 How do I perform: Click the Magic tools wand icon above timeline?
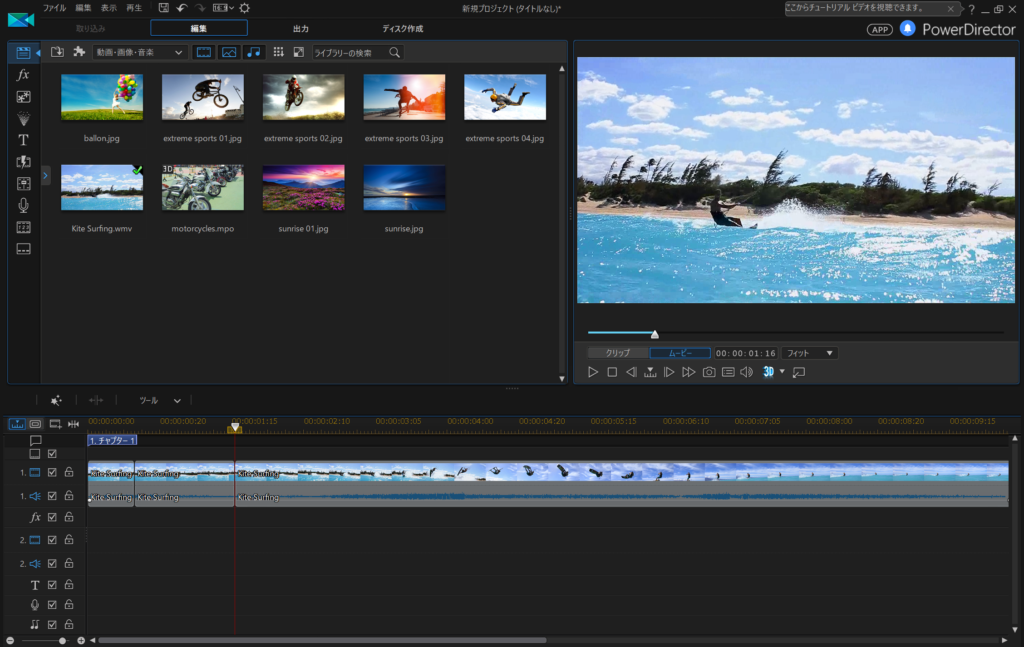(56, 400)
